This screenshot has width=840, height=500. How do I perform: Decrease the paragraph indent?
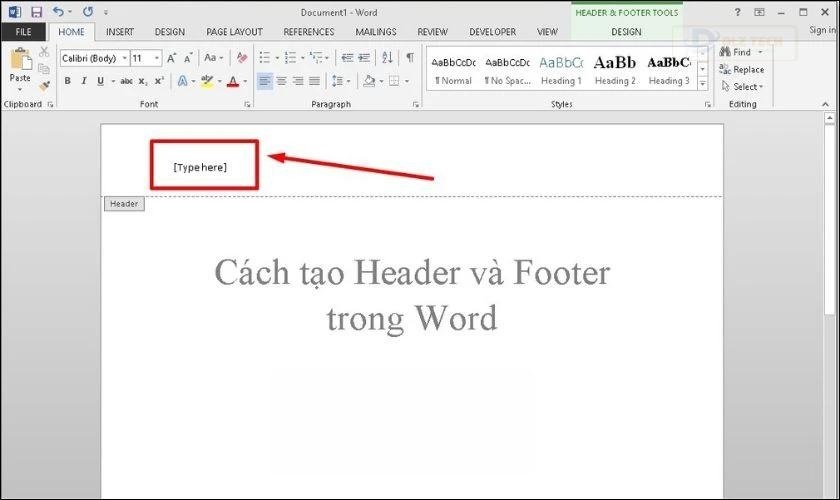pos(347,57)
